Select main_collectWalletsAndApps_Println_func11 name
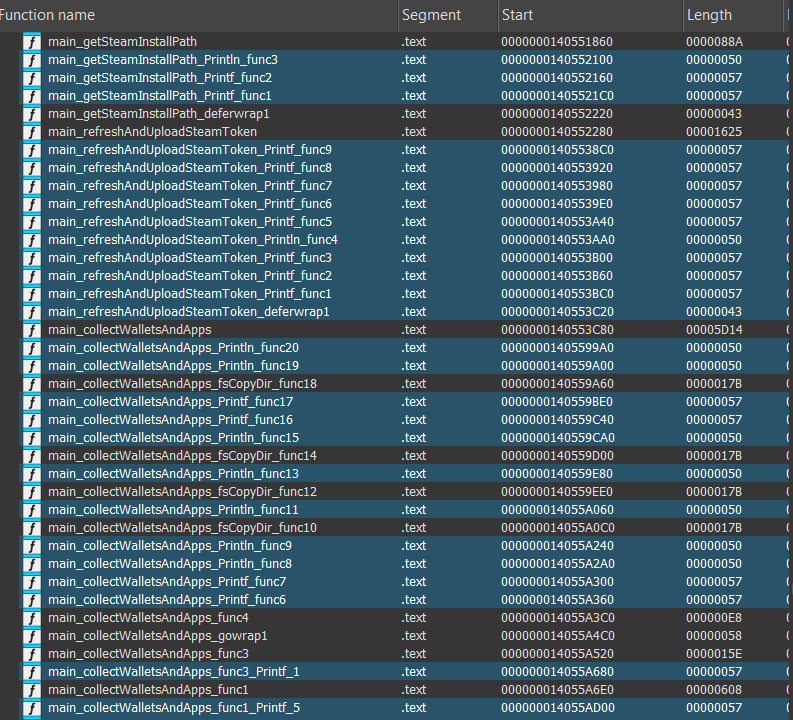The width and height of the screenshot is (793, 720). click(x=173, y=510)
